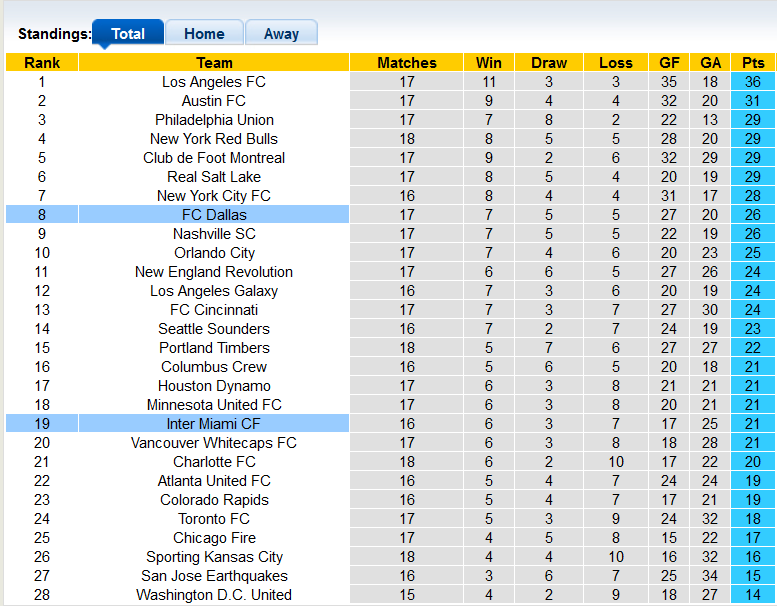Click the Seattle Sounders link

pyautogui.click(x=214, y=329)
